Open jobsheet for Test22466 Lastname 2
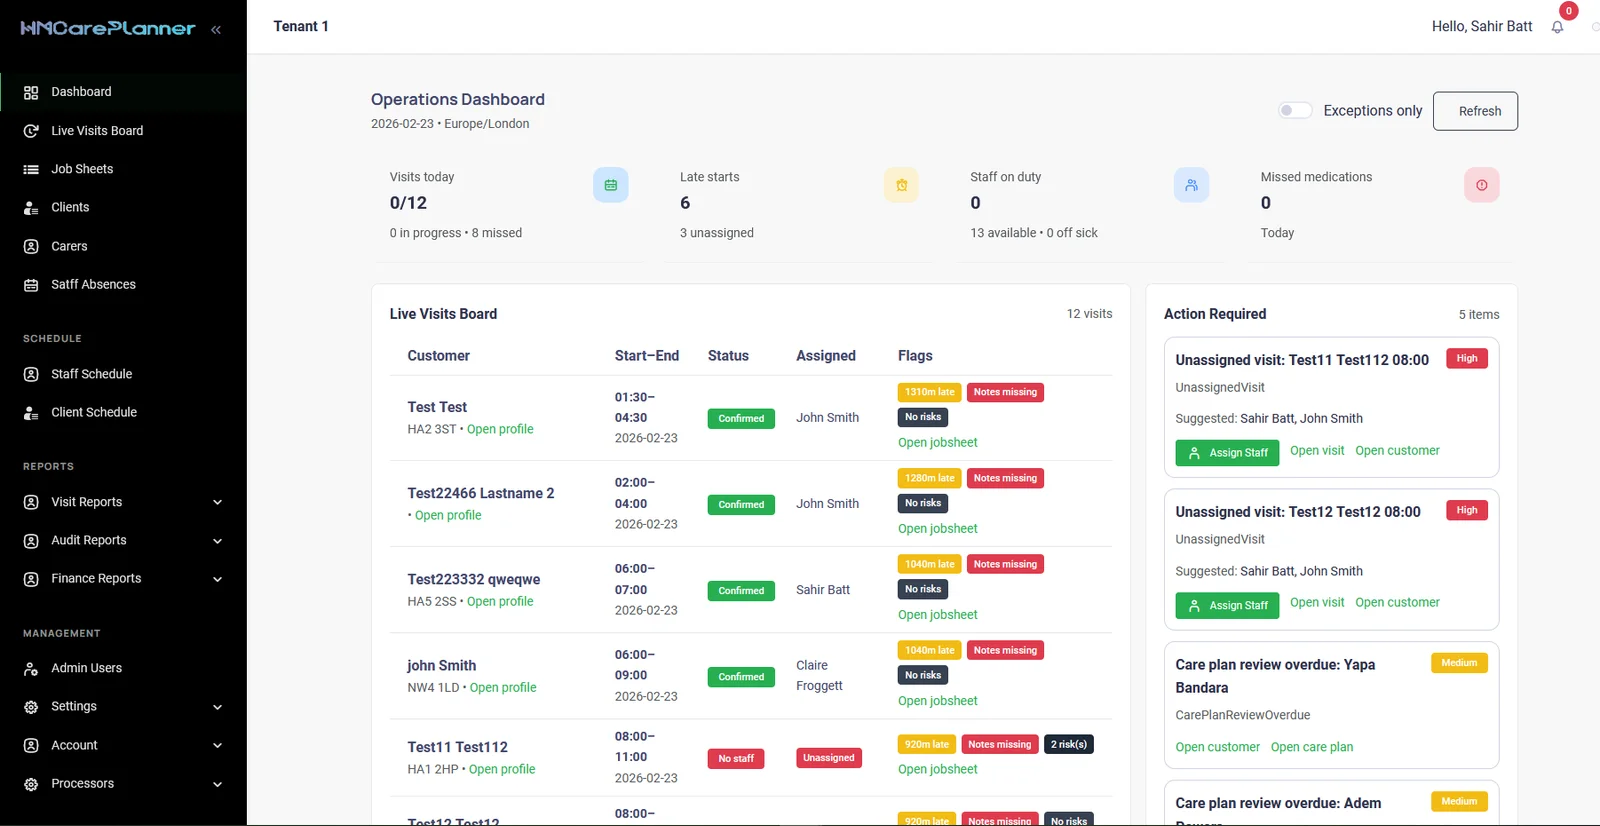Screen dimensions: 1600x826 click(x=937, y=529)
